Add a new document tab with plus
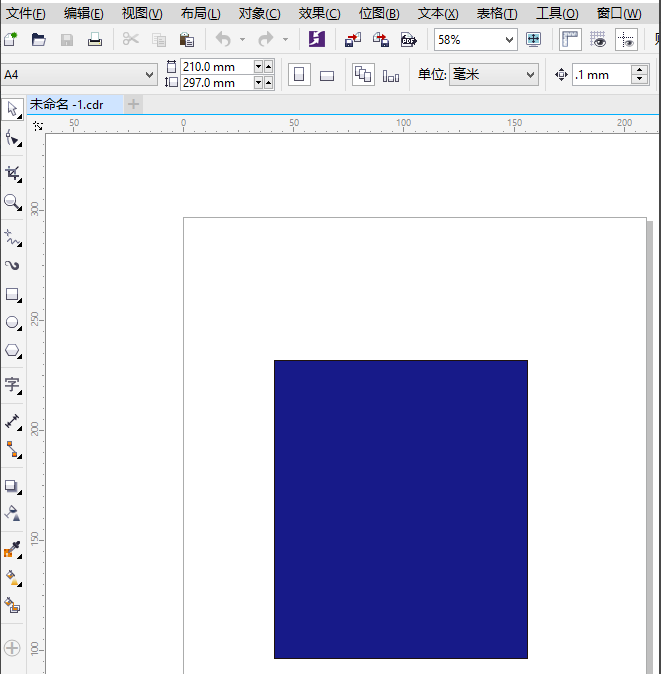Screen dimensions: 661x674 133,104
